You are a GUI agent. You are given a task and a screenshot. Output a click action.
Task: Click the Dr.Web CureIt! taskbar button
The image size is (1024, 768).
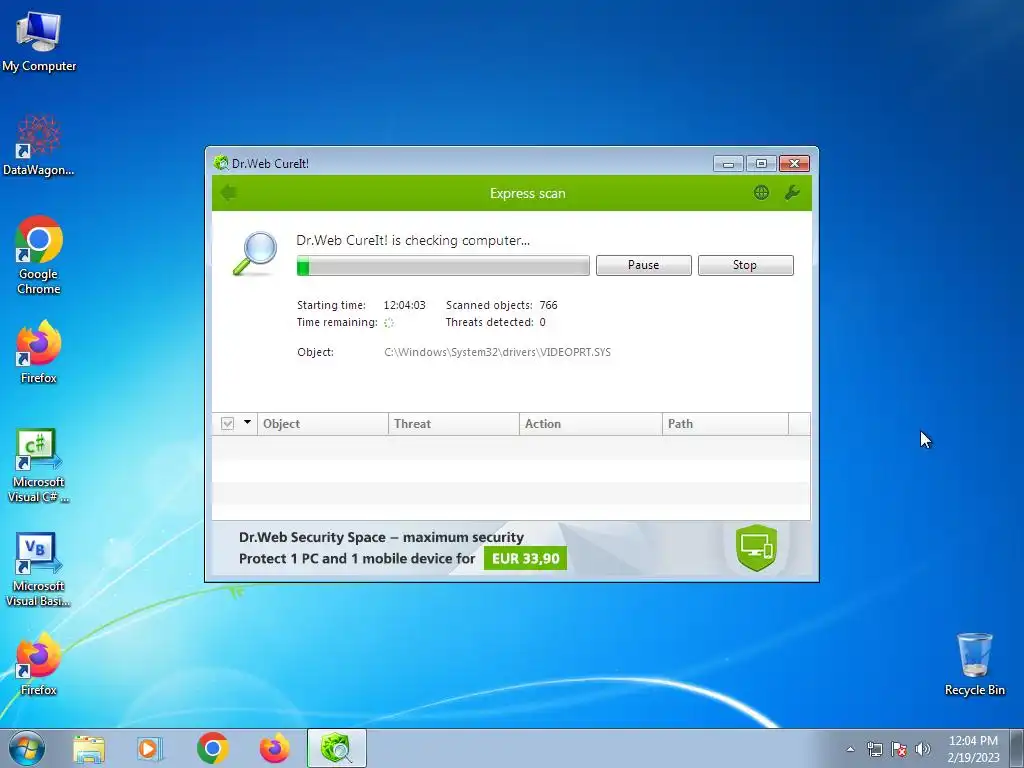[337, 748]
